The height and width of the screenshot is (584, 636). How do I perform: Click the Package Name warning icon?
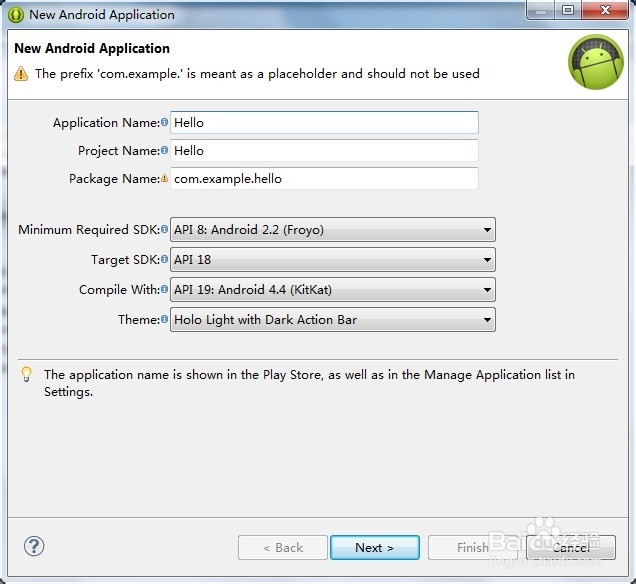(x=164, y=178)
